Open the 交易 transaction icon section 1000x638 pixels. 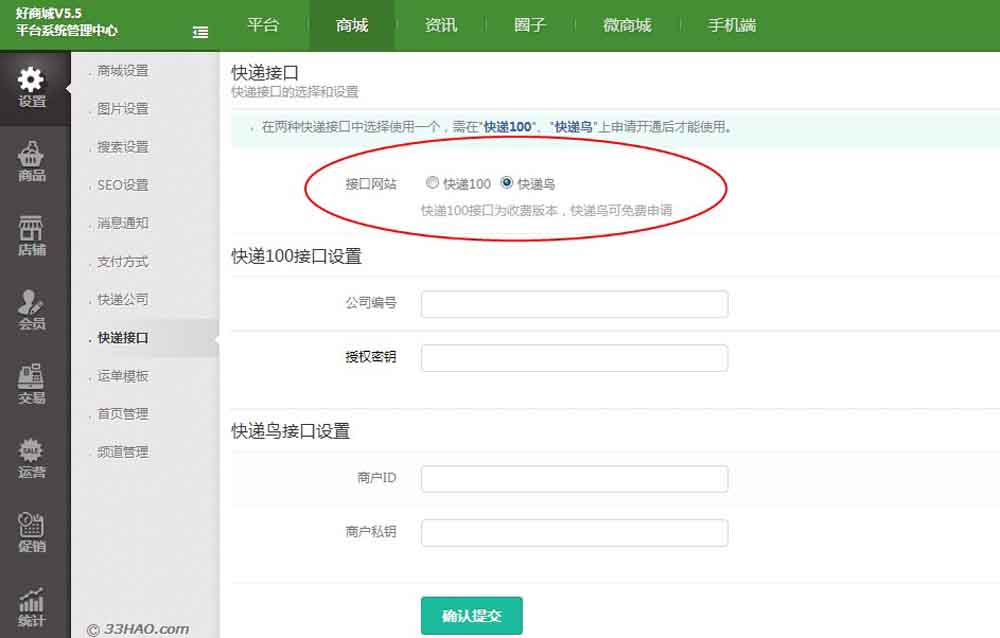click(x=32, y=384)
